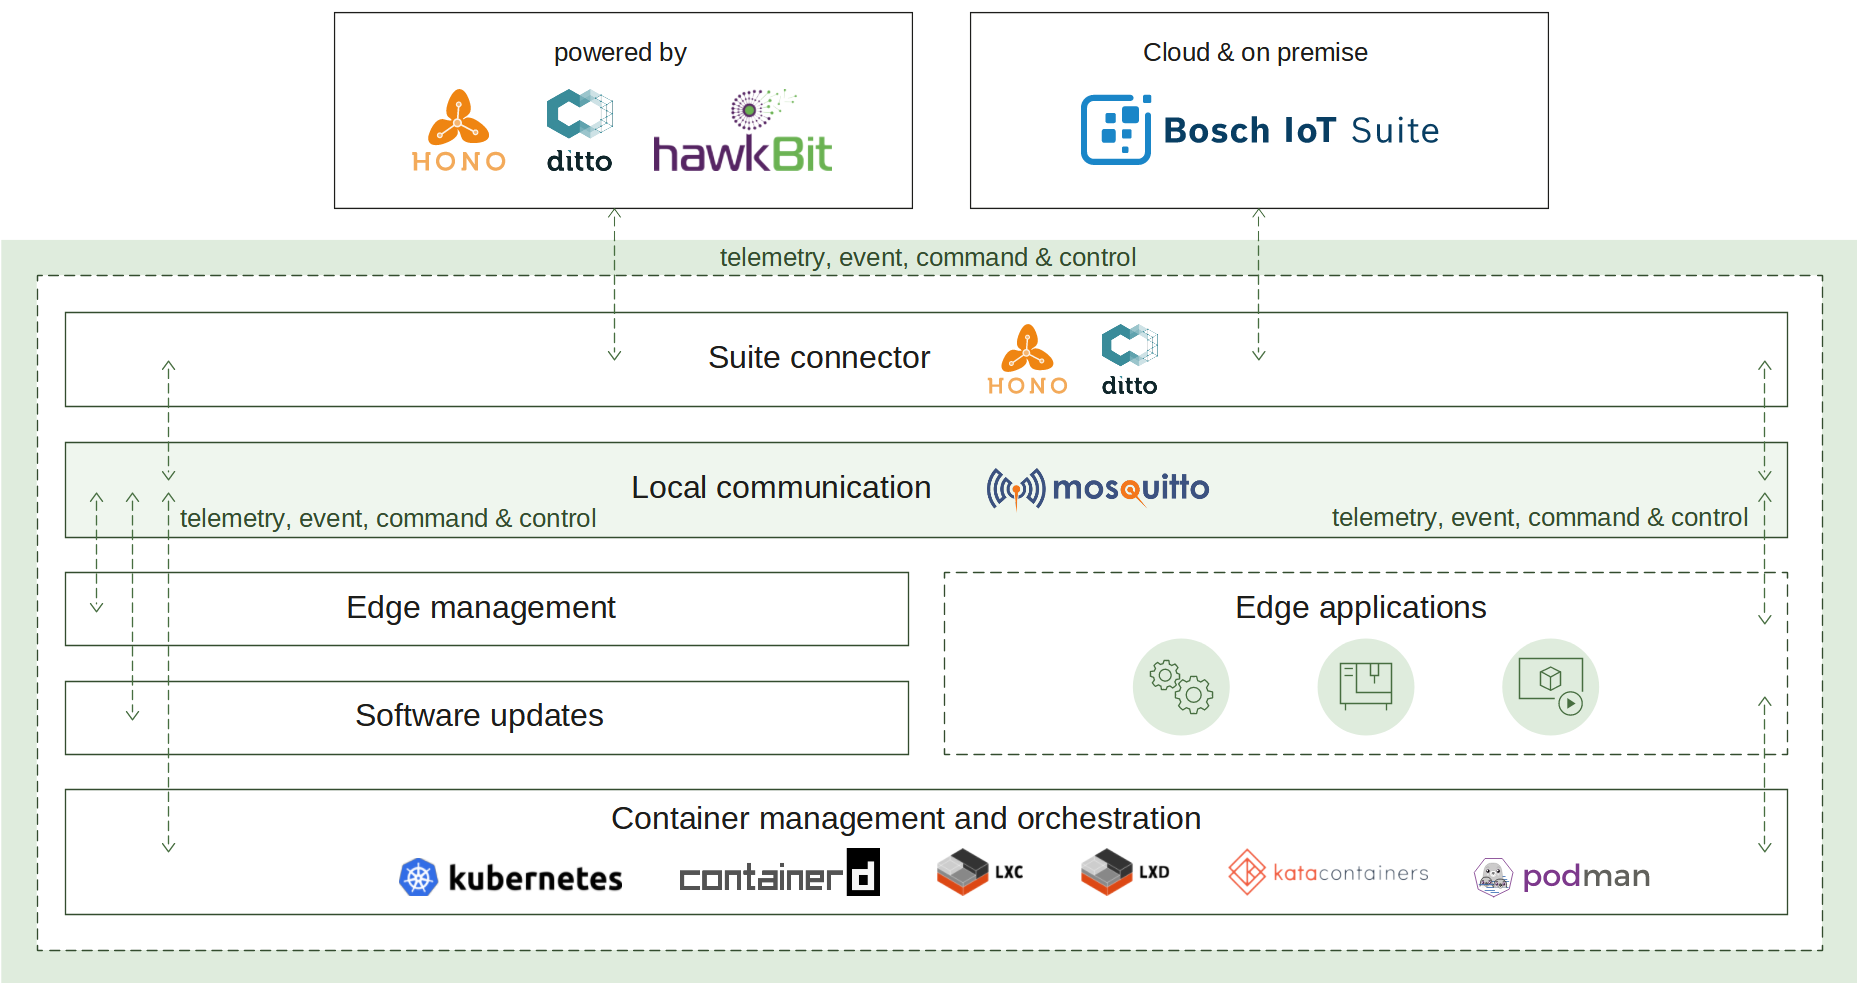
Task: Click top 'telemetry, event, command & control' label
Action: click(928, 257)
